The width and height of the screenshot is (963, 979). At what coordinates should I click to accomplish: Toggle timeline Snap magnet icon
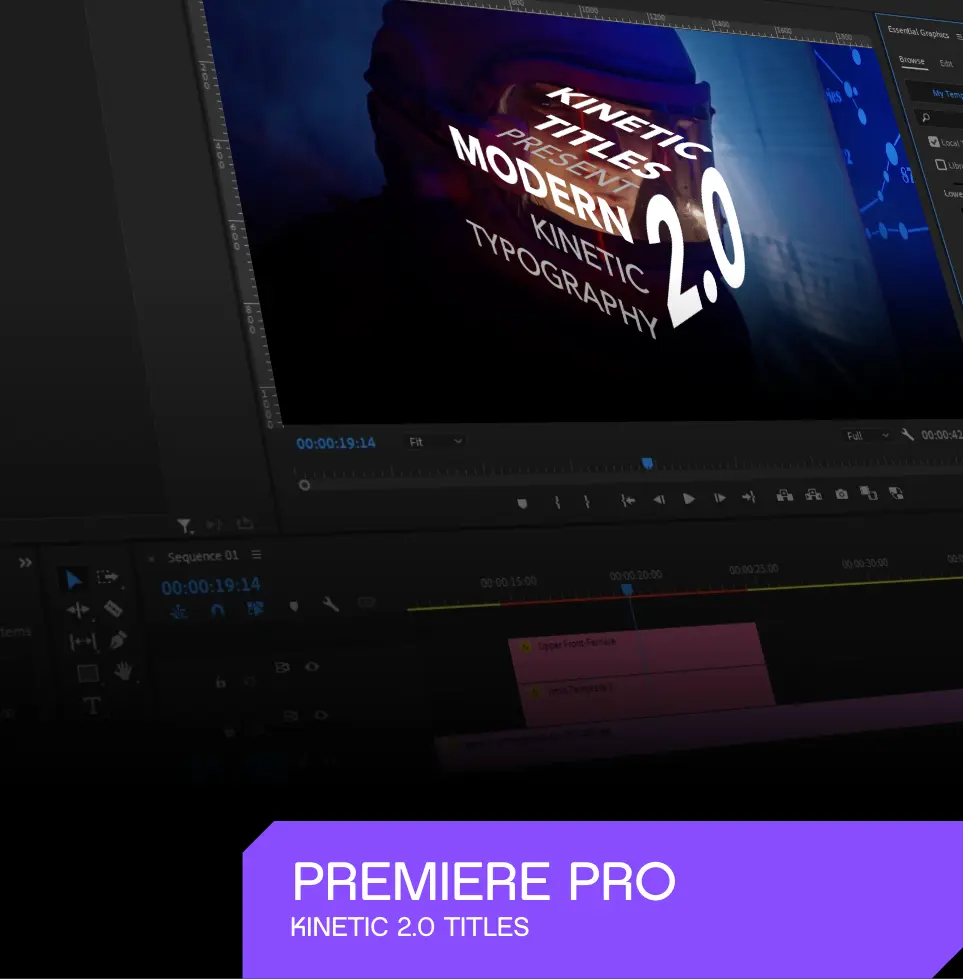[x=217, y=609]
